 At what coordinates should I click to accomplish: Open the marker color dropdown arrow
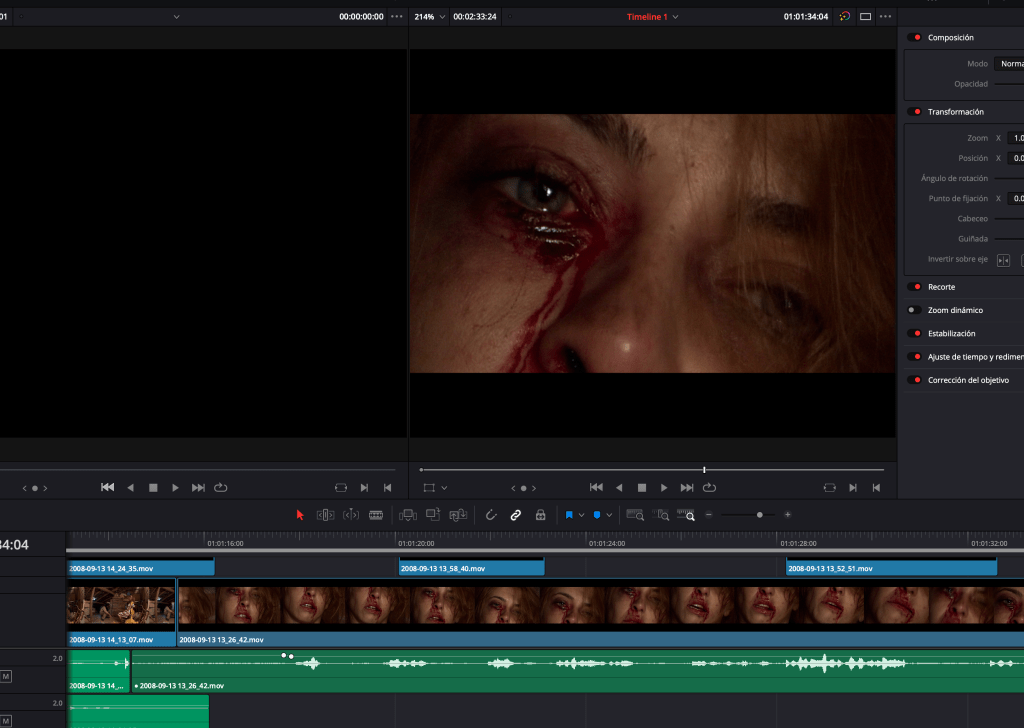609,515
